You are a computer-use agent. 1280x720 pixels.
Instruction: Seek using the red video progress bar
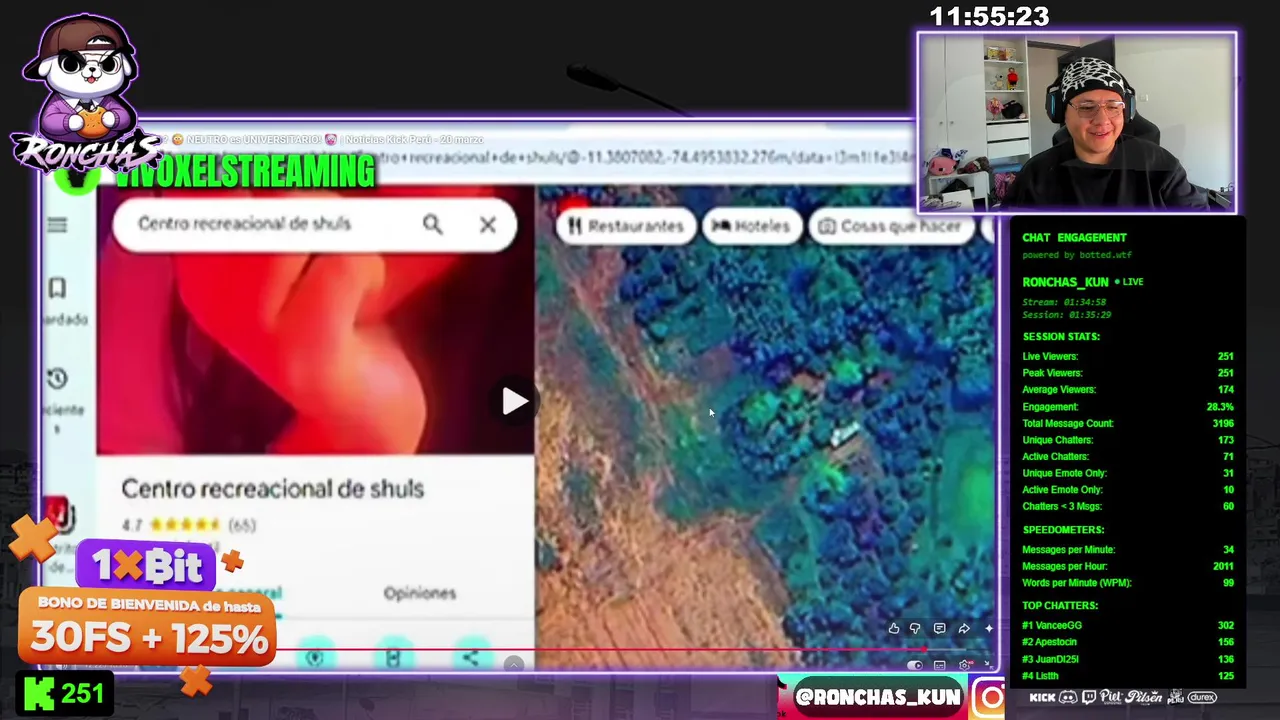pos(600,649)
